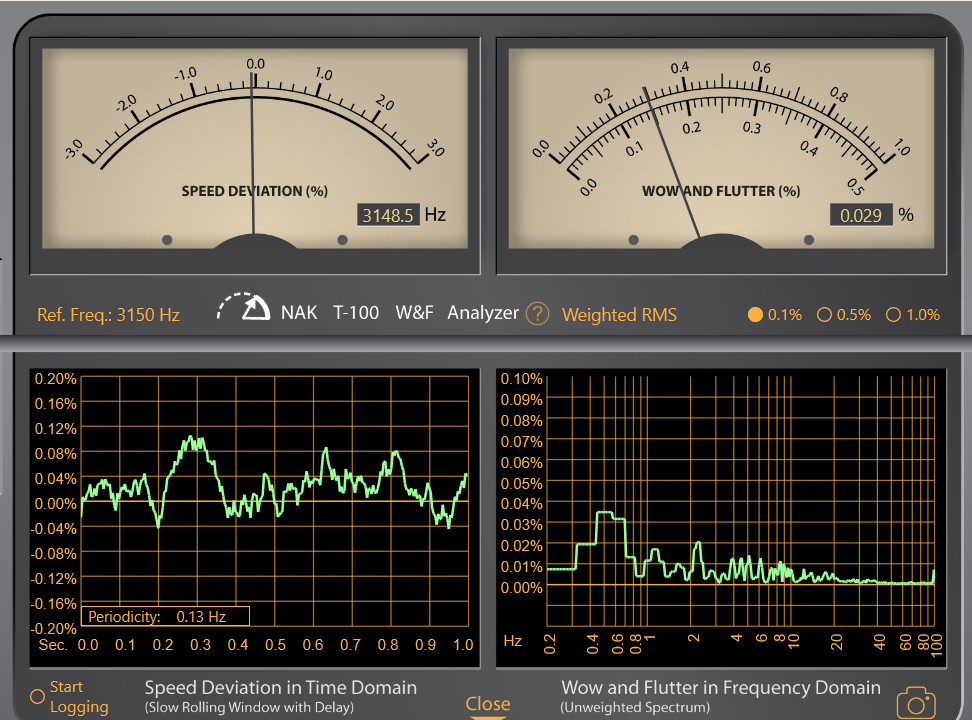Change the Weighted RMS measurement mode

[619, 315]
